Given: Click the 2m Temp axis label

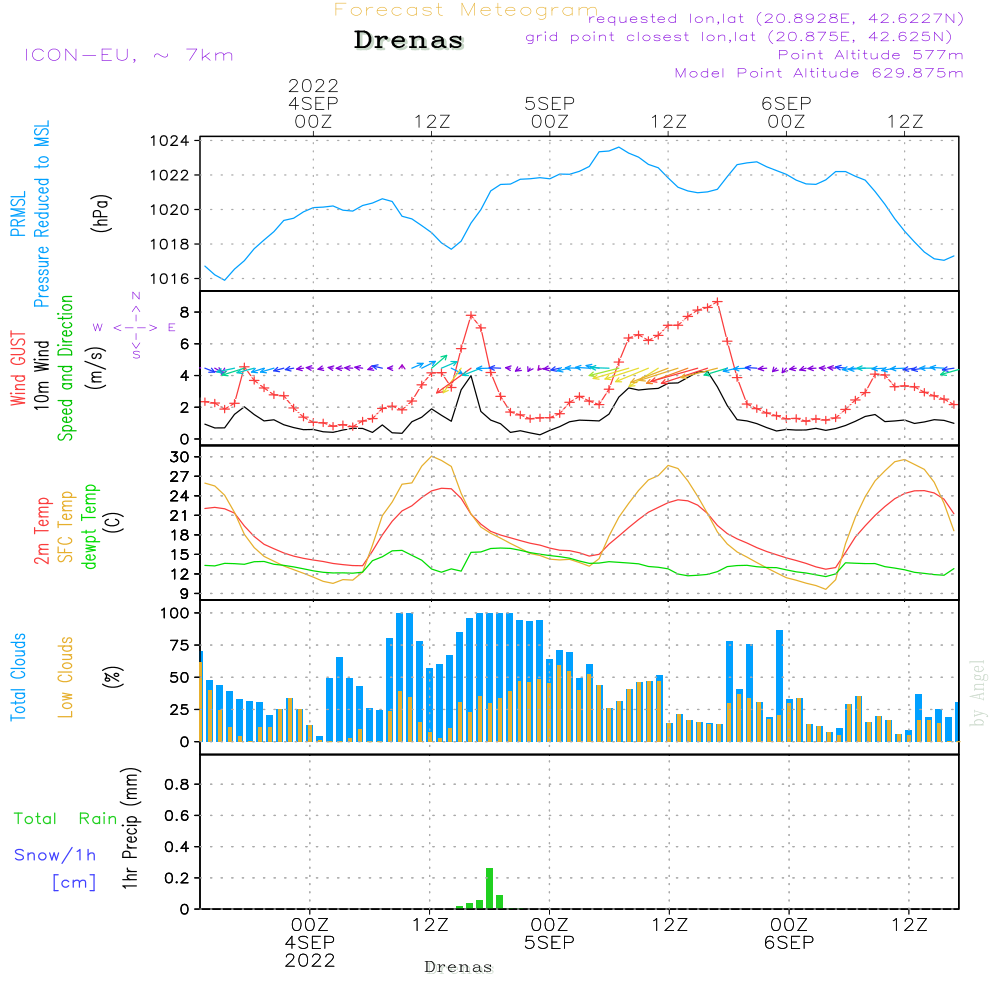Looking at the screenshot, I should [x=41, y=531].
